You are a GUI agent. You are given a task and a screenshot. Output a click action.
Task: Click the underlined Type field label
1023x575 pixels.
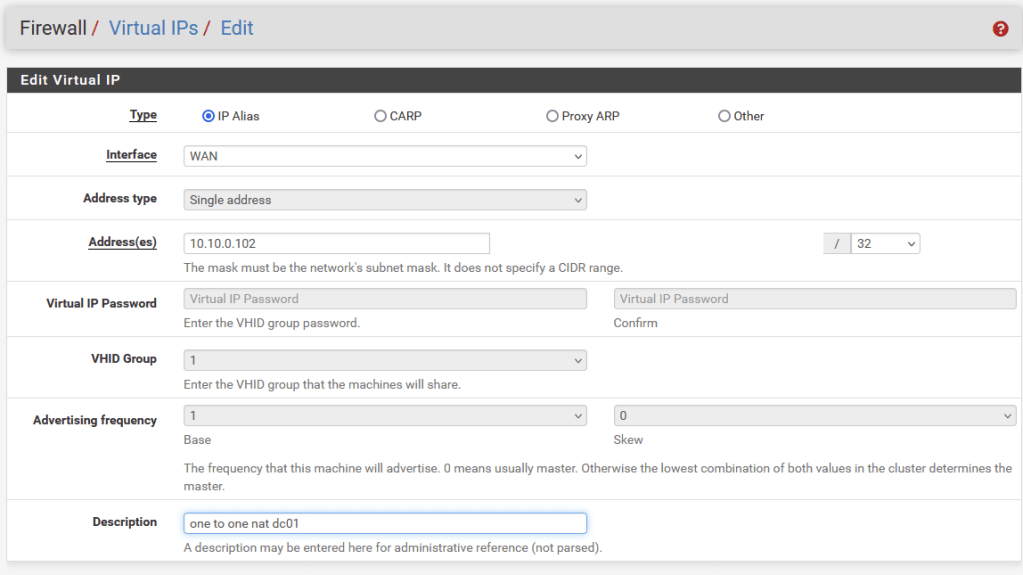(x=143, y=115)
